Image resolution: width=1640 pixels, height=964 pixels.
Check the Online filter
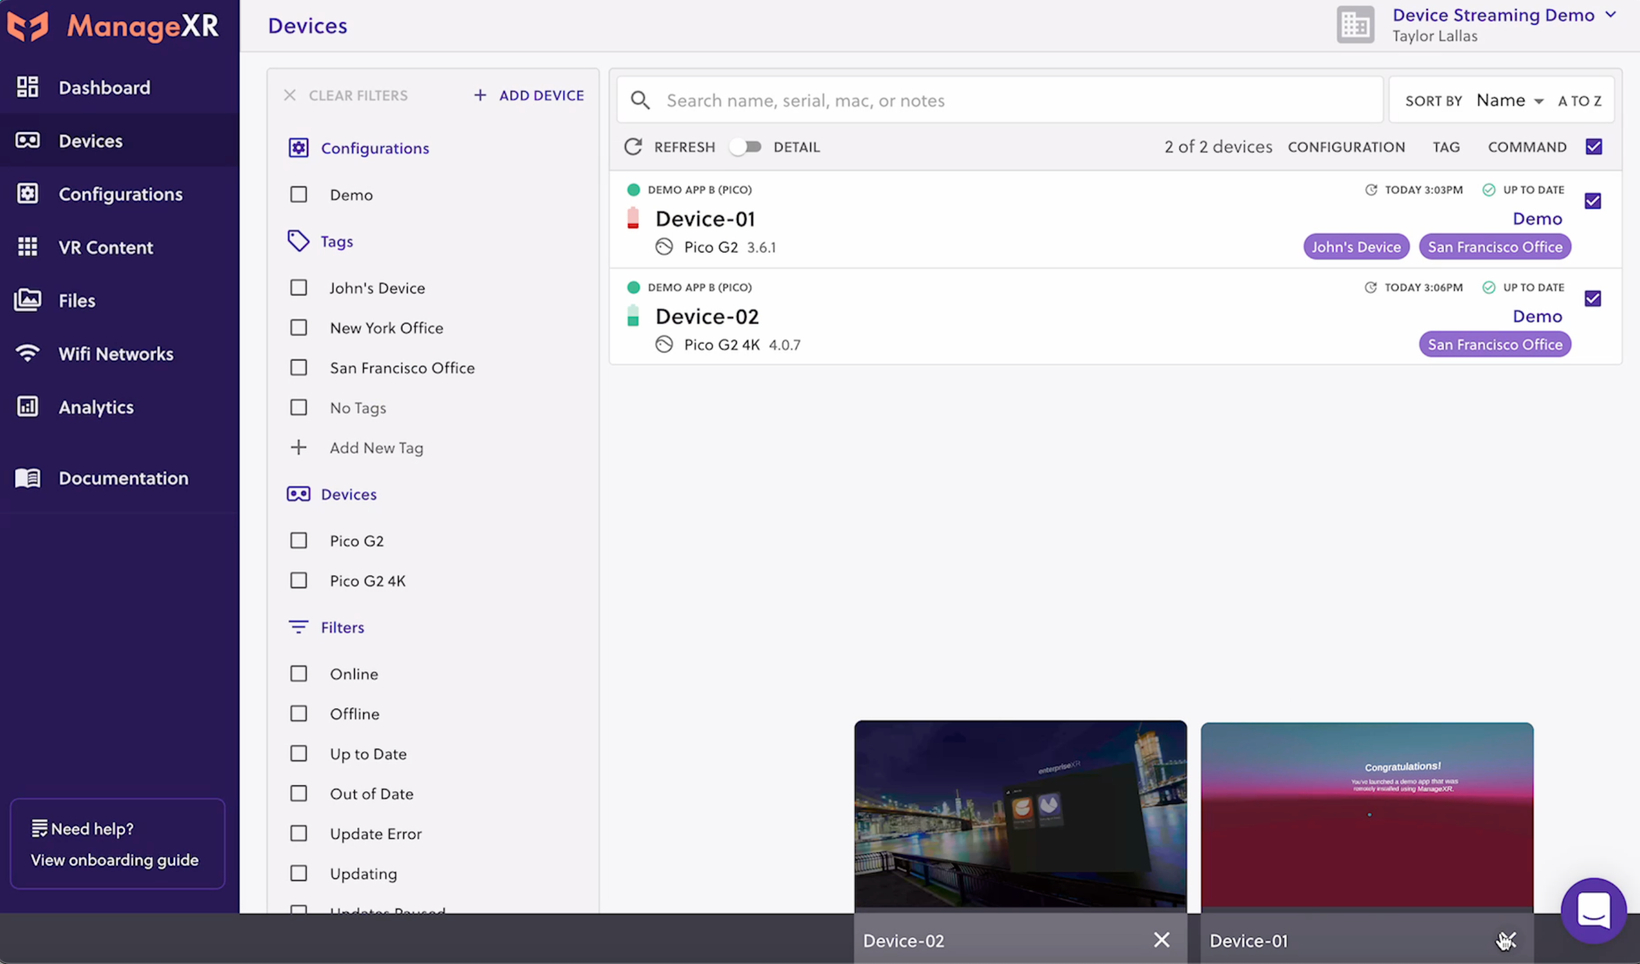pyautogui.click(x=299, y=674)
